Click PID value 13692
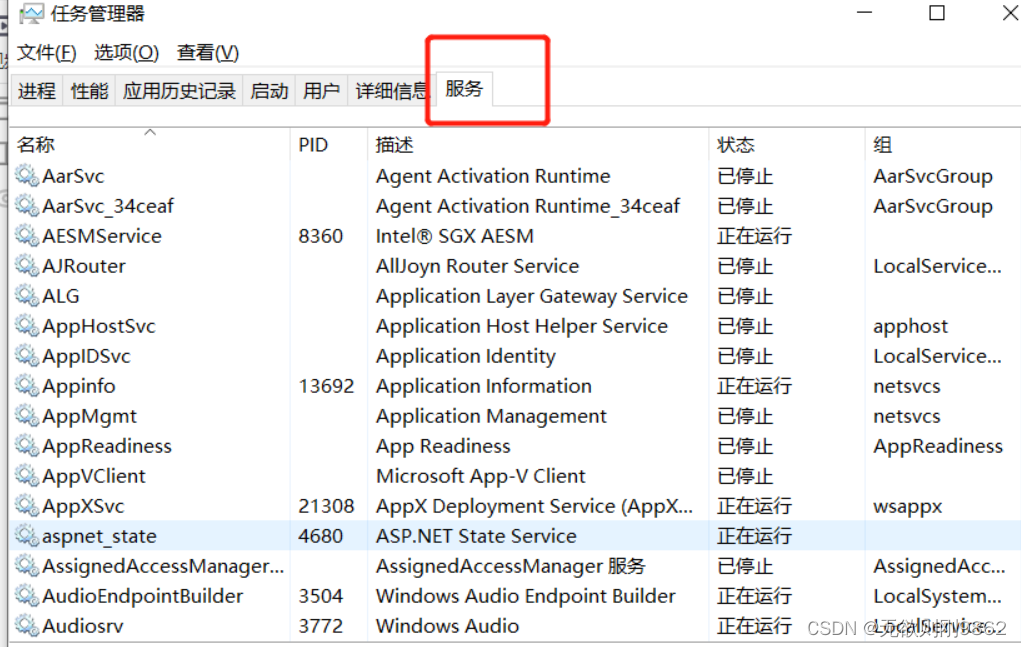1021x647 pixels. point(326,386)
